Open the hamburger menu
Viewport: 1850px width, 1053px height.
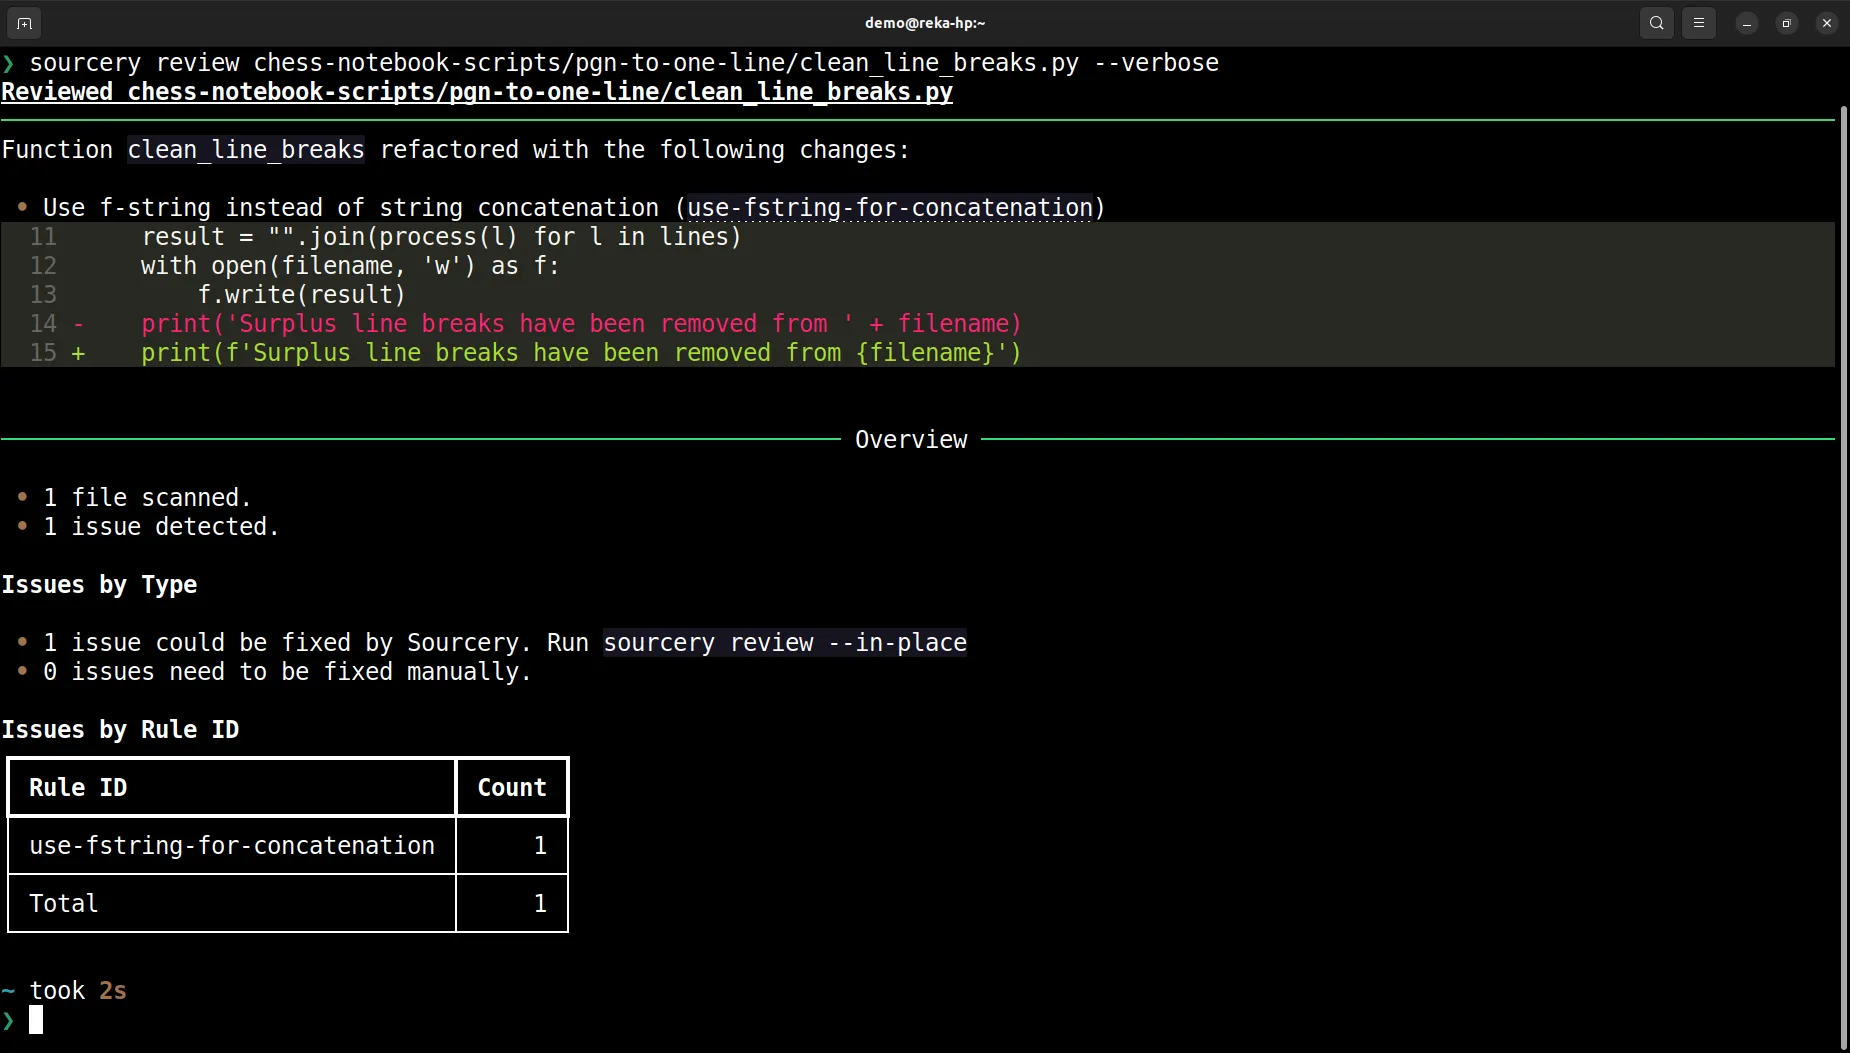(x=1698, y=22)
